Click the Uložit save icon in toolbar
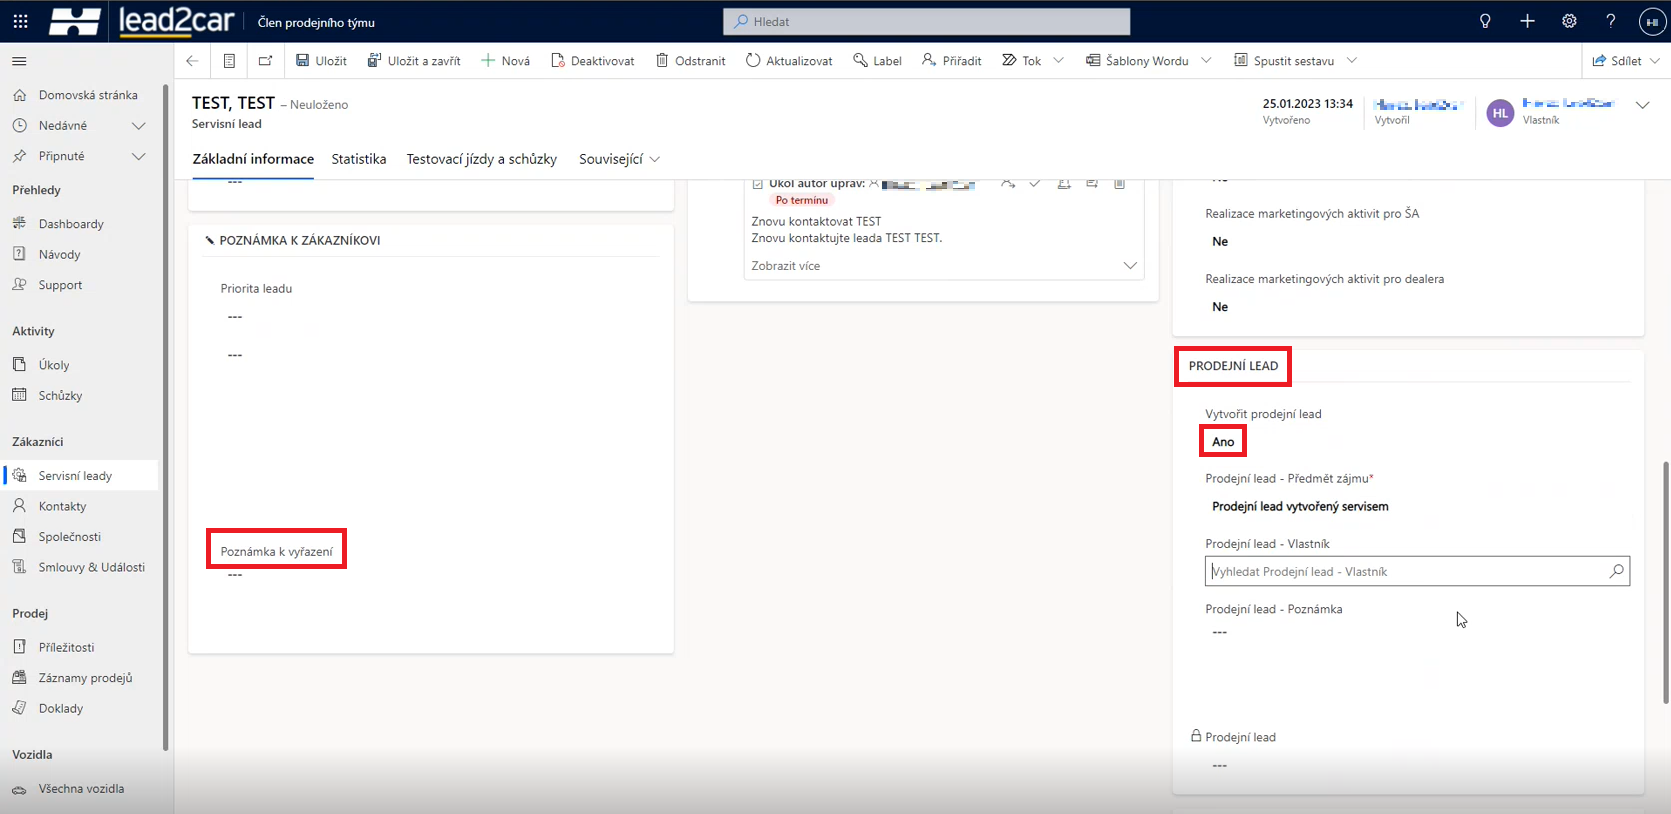 [x=303, y=61]
